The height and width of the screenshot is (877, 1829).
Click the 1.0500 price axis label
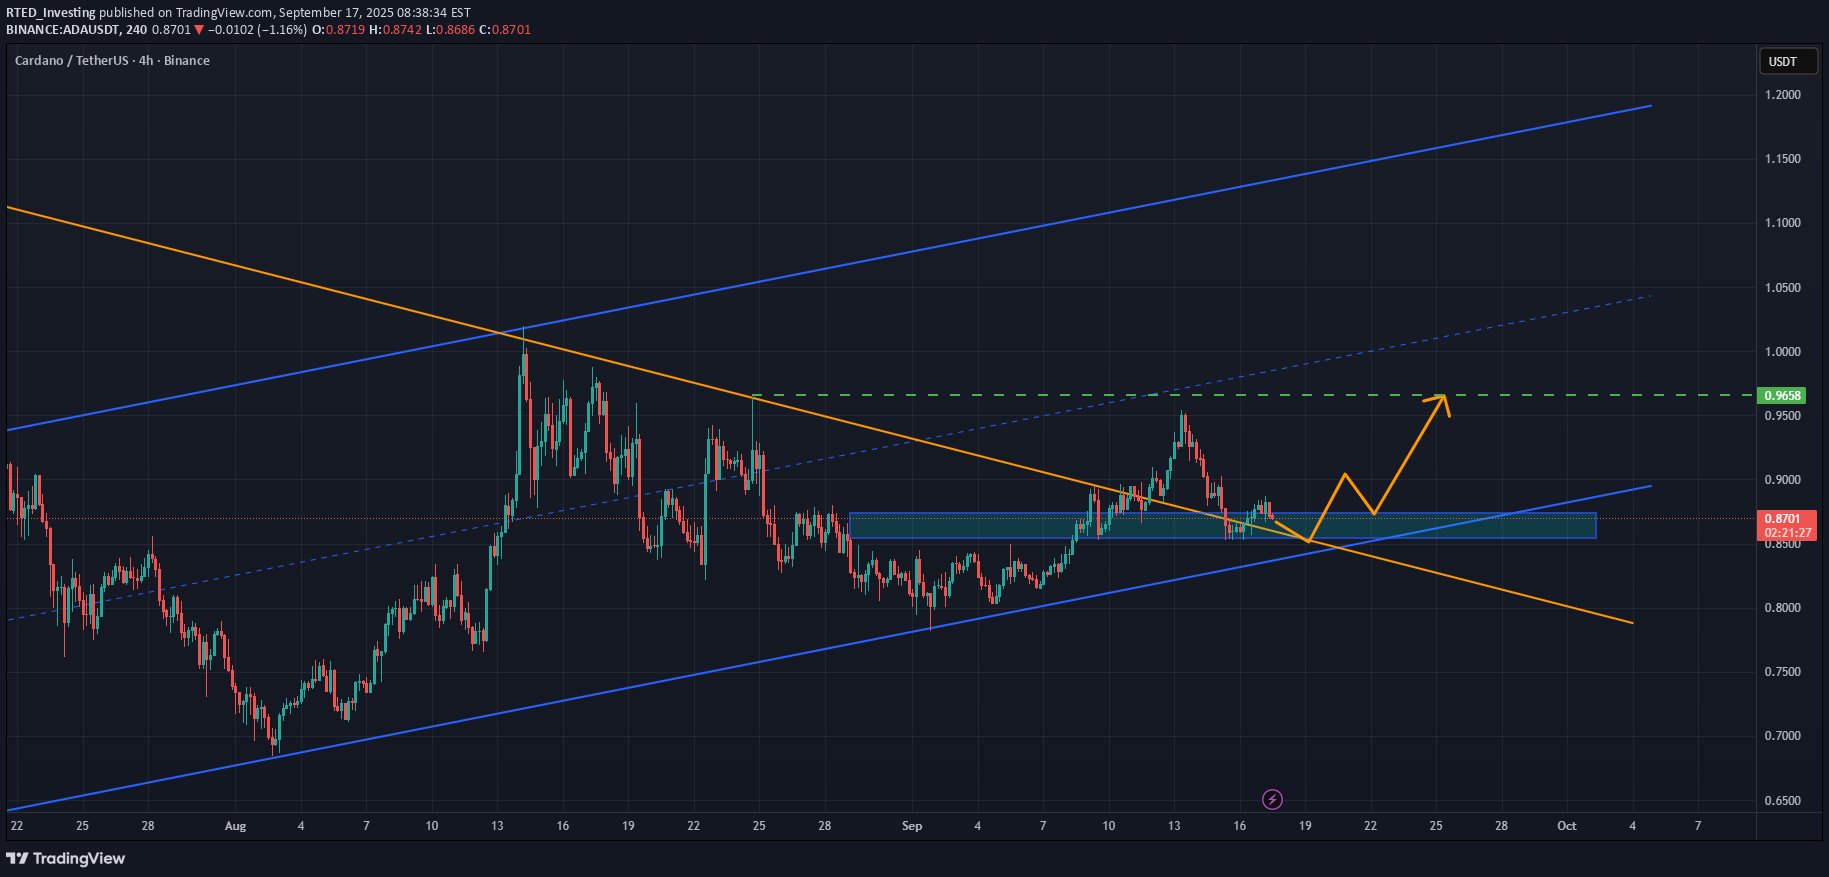(1783, 288)
